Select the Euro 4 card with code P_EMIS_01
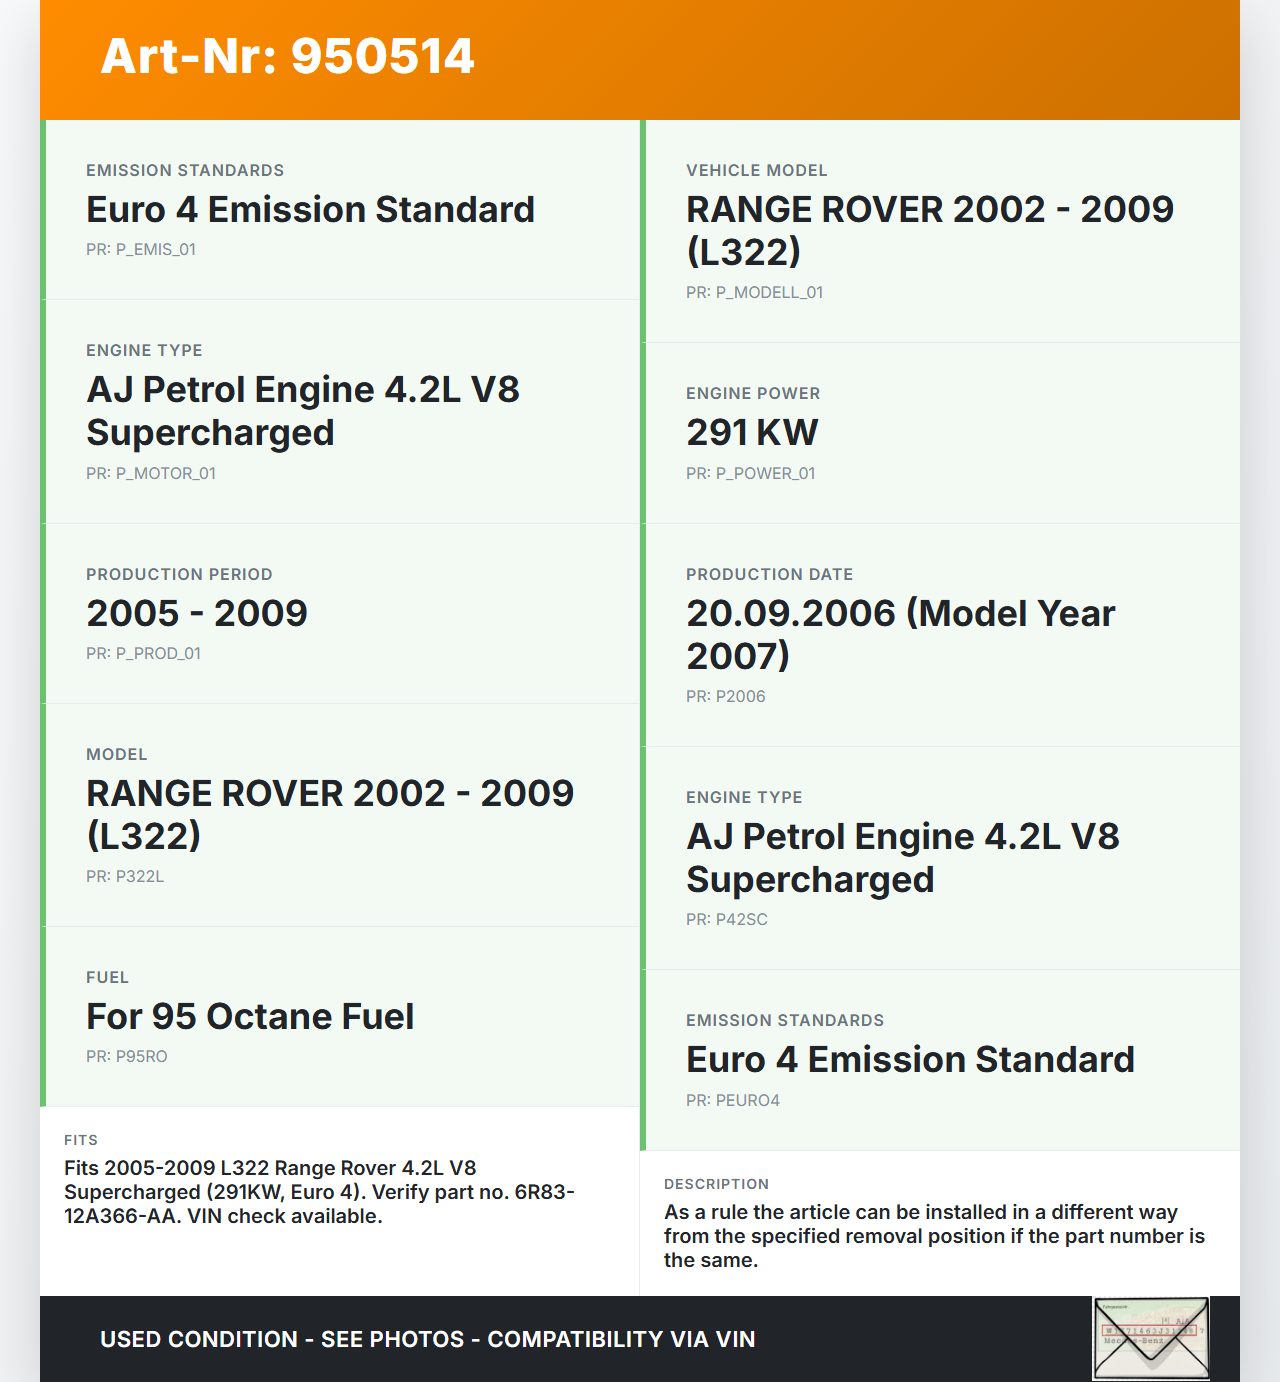 pos(310,210)
